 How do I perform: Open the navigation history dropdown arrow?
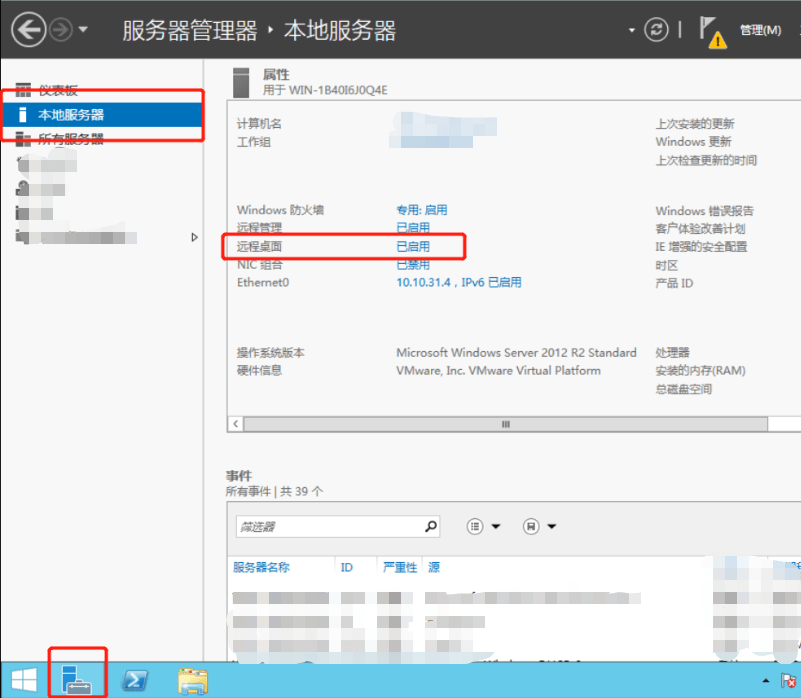[x=83, y=30]
